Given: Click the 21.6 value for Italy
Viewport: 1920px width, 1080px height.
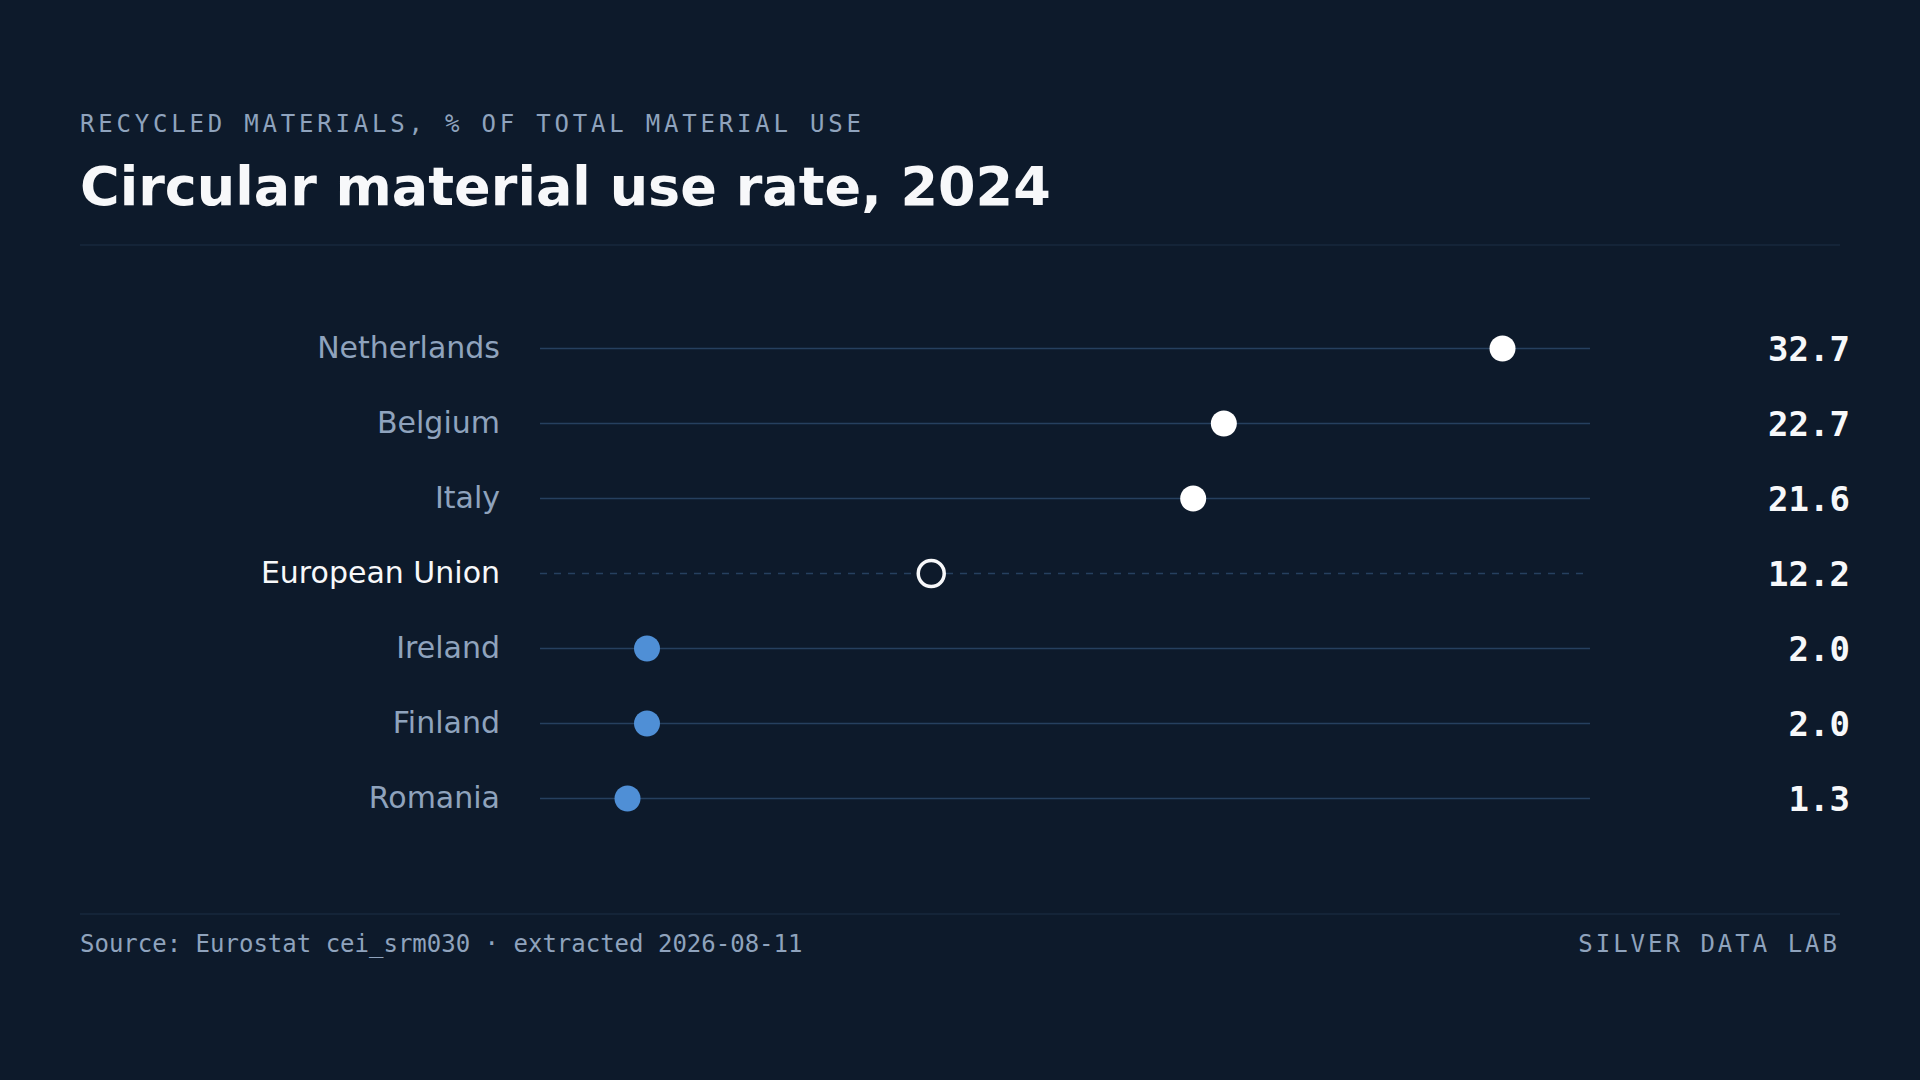Looking at the screenshot, I should 1808,499.
